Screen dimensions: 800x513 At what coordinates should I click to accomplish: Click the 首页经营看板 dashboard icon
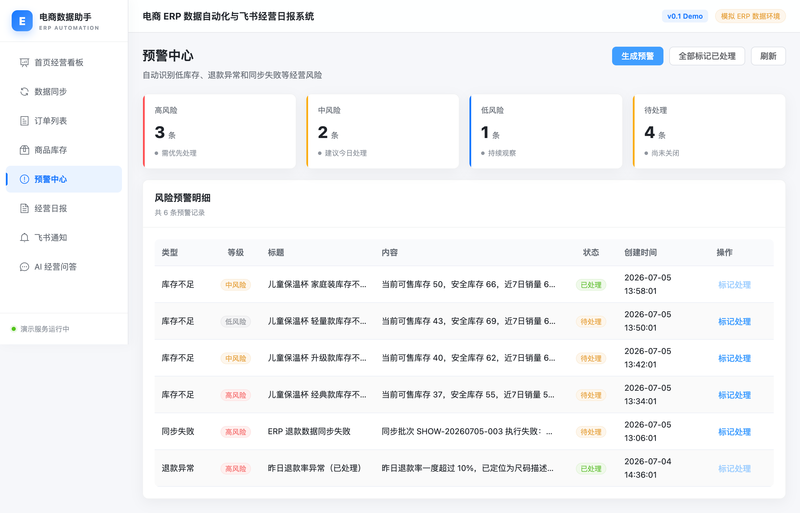pos(24,62)
